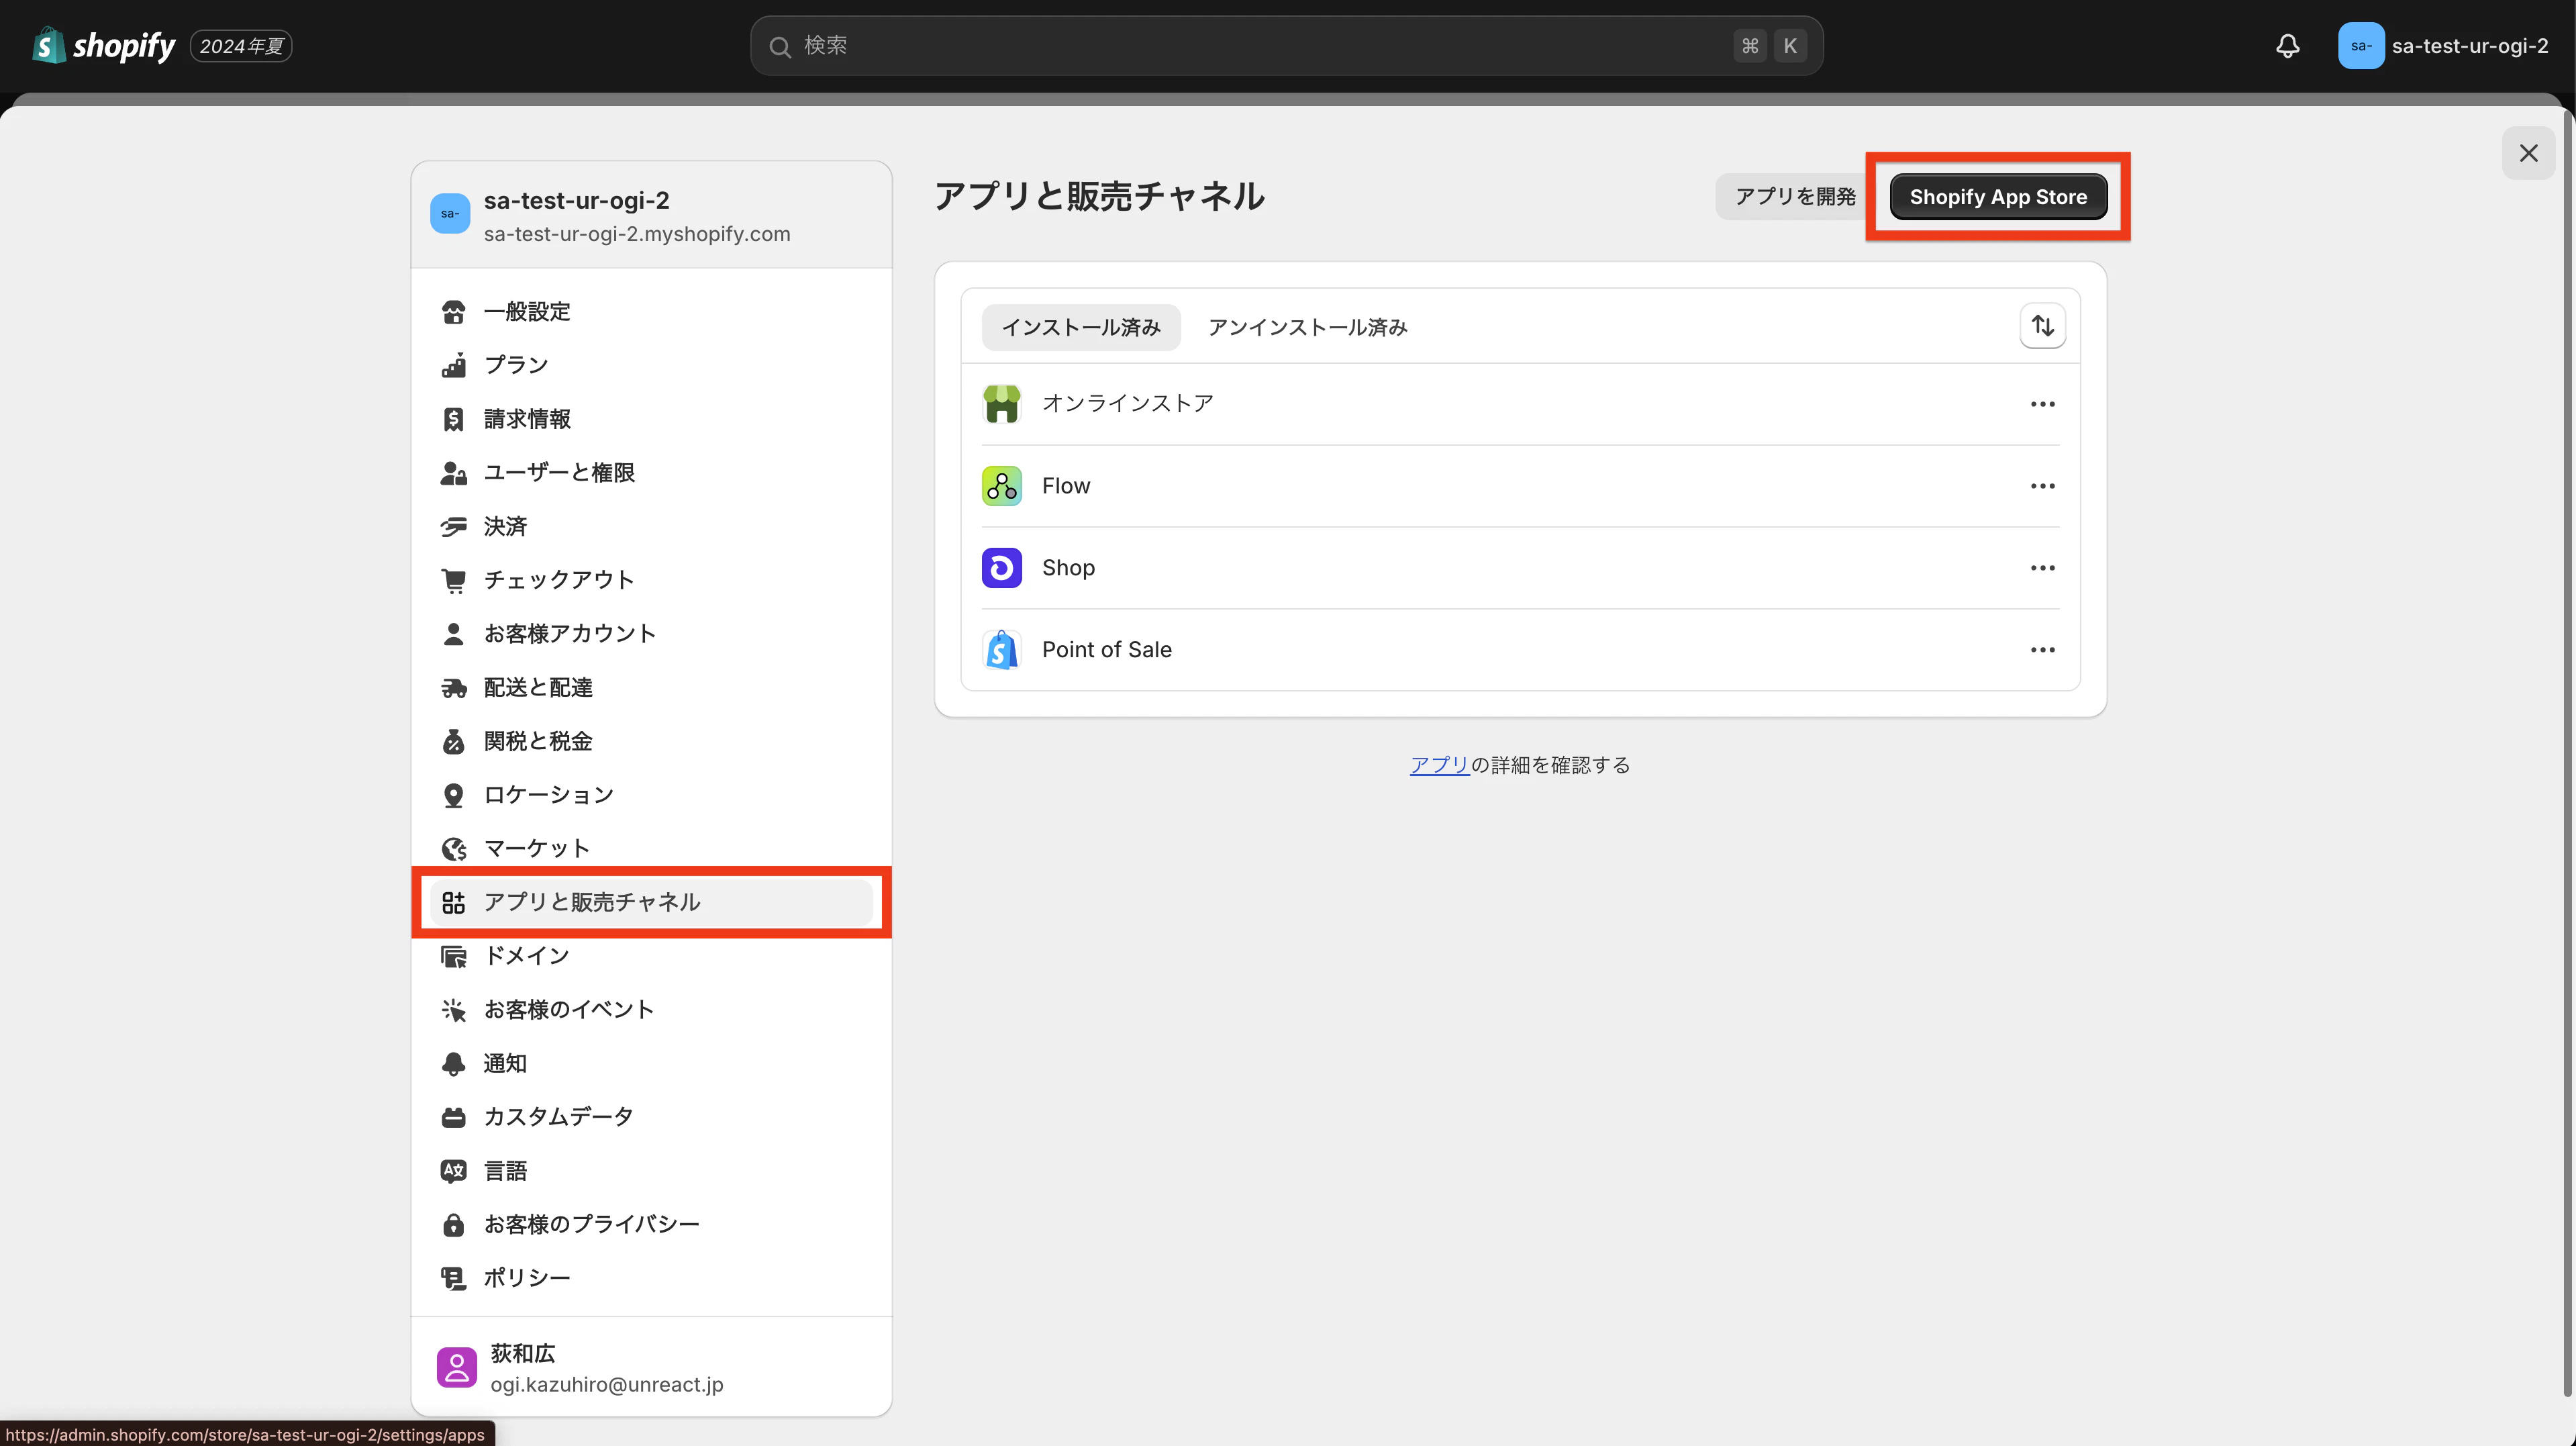Click the Shop app icon

1001,568
